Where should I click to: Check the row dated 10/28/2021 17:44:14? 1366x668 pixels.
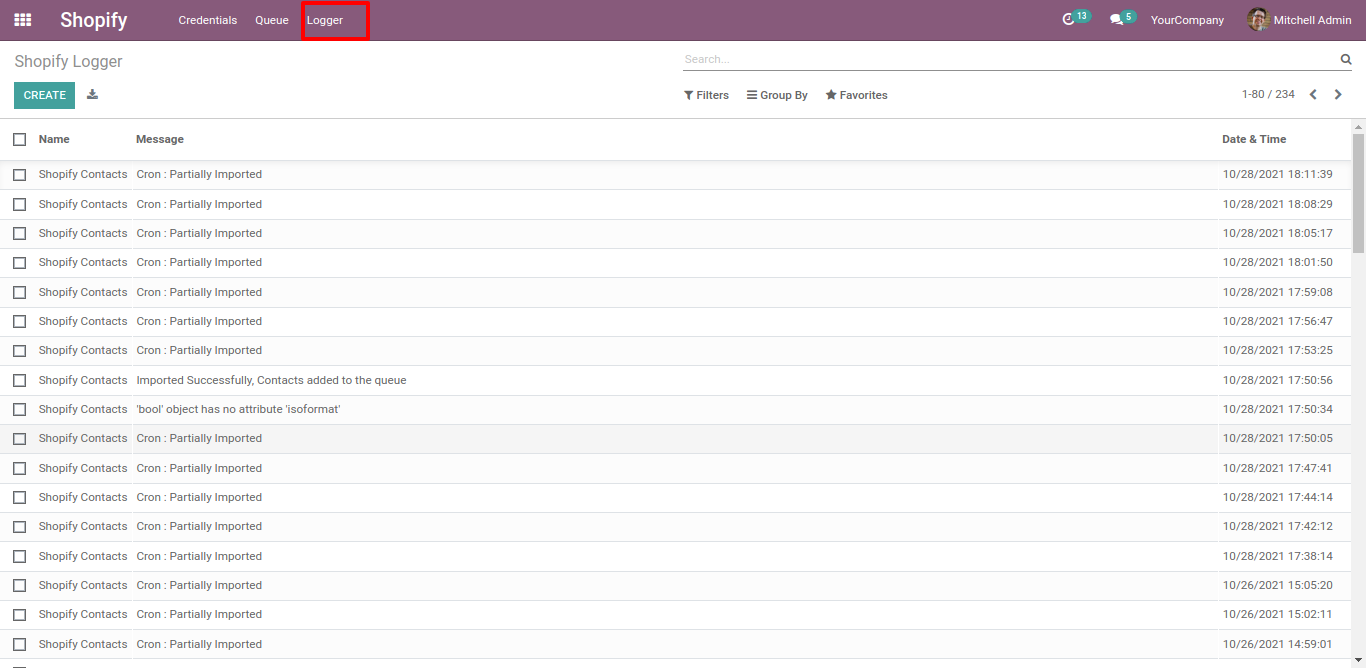coord(19,498)
